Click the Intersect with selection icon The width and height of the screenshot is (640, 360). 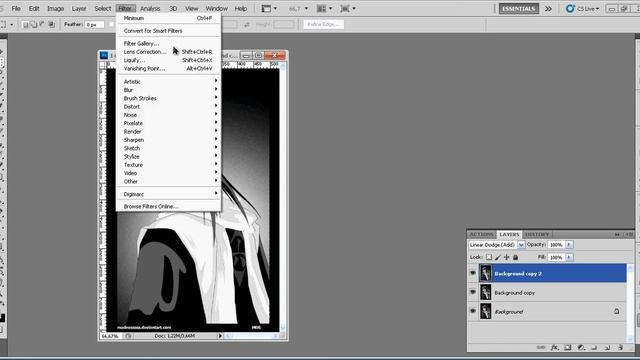pyautogui.click(x=51, y=24)
